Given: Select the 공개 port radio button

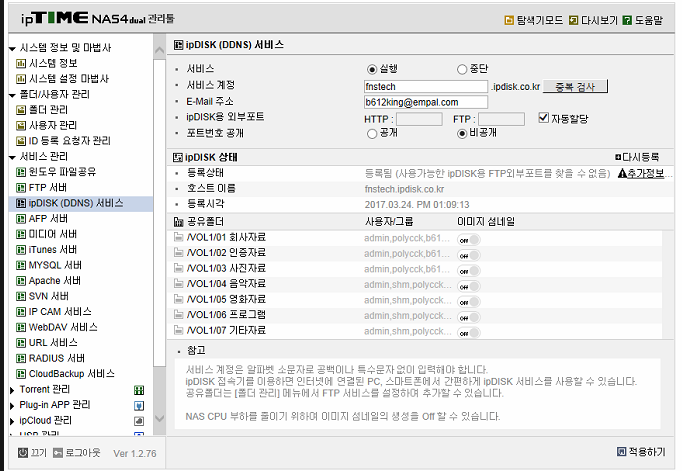Looking at the screenshot, I should coord(371,134).
